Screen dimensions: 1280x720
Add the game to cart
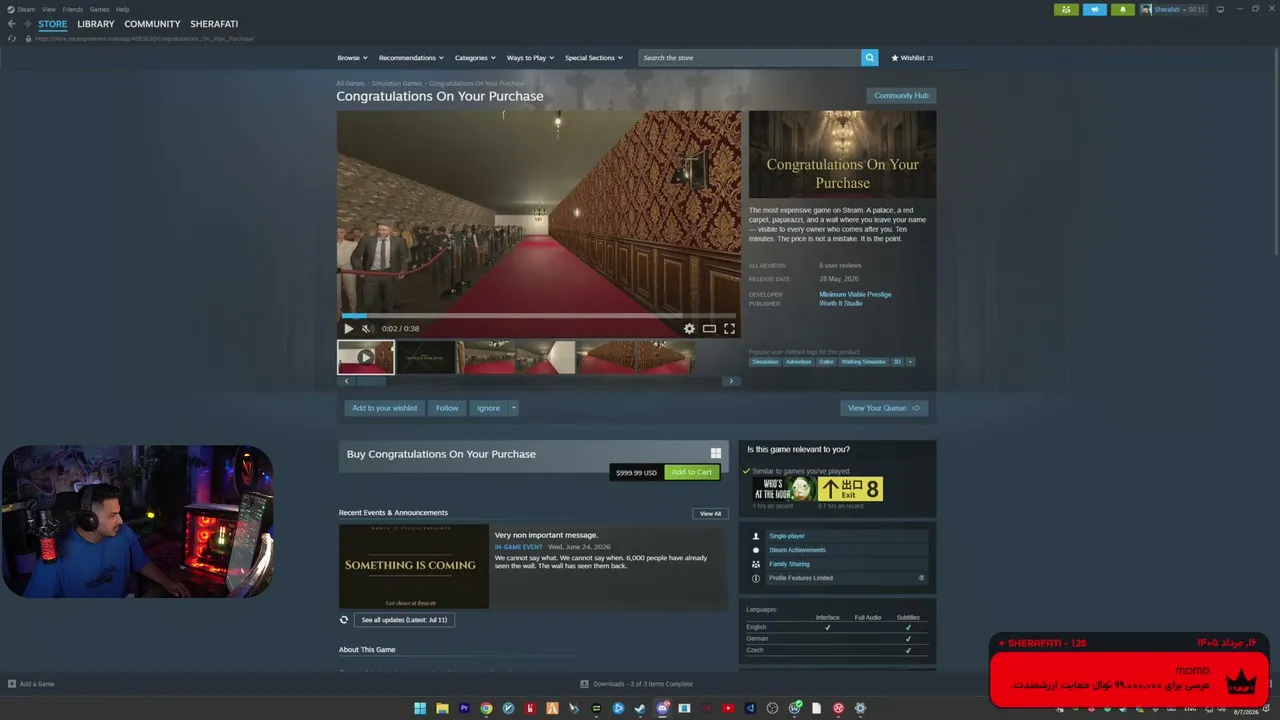pos(692,472)
